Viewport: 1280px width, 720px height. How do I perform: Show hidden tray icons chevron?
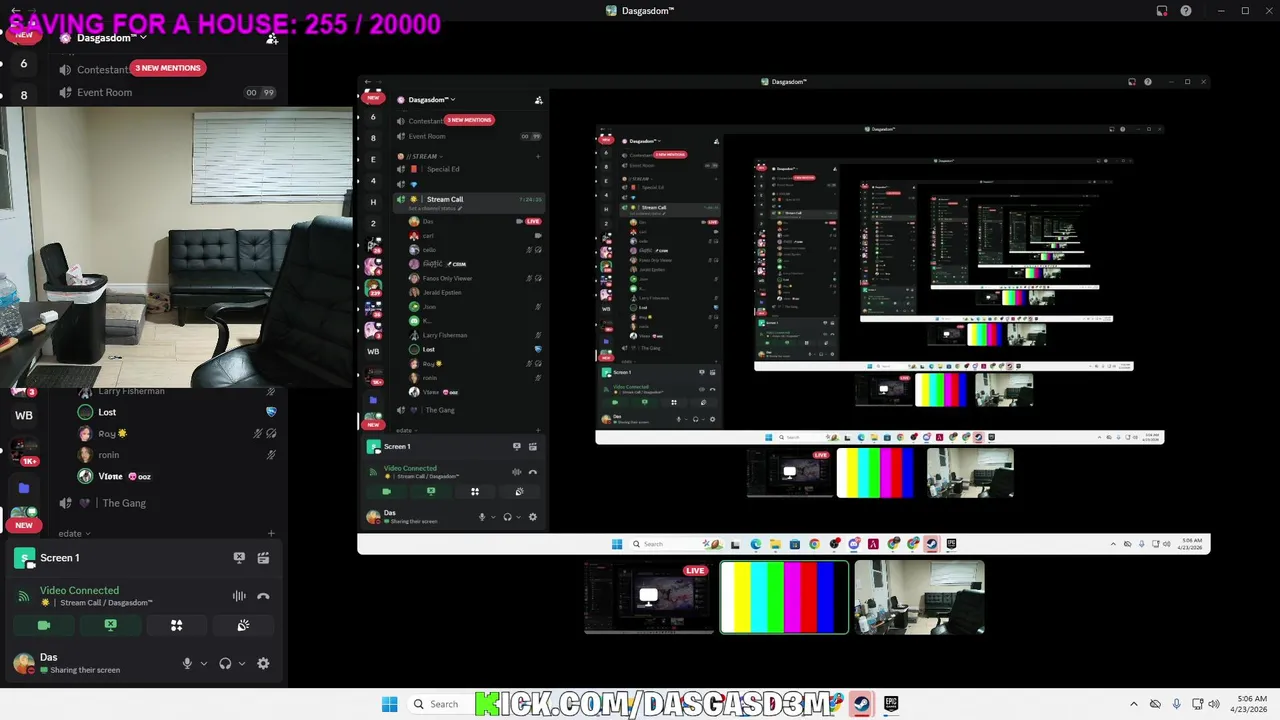point(1133,704)
